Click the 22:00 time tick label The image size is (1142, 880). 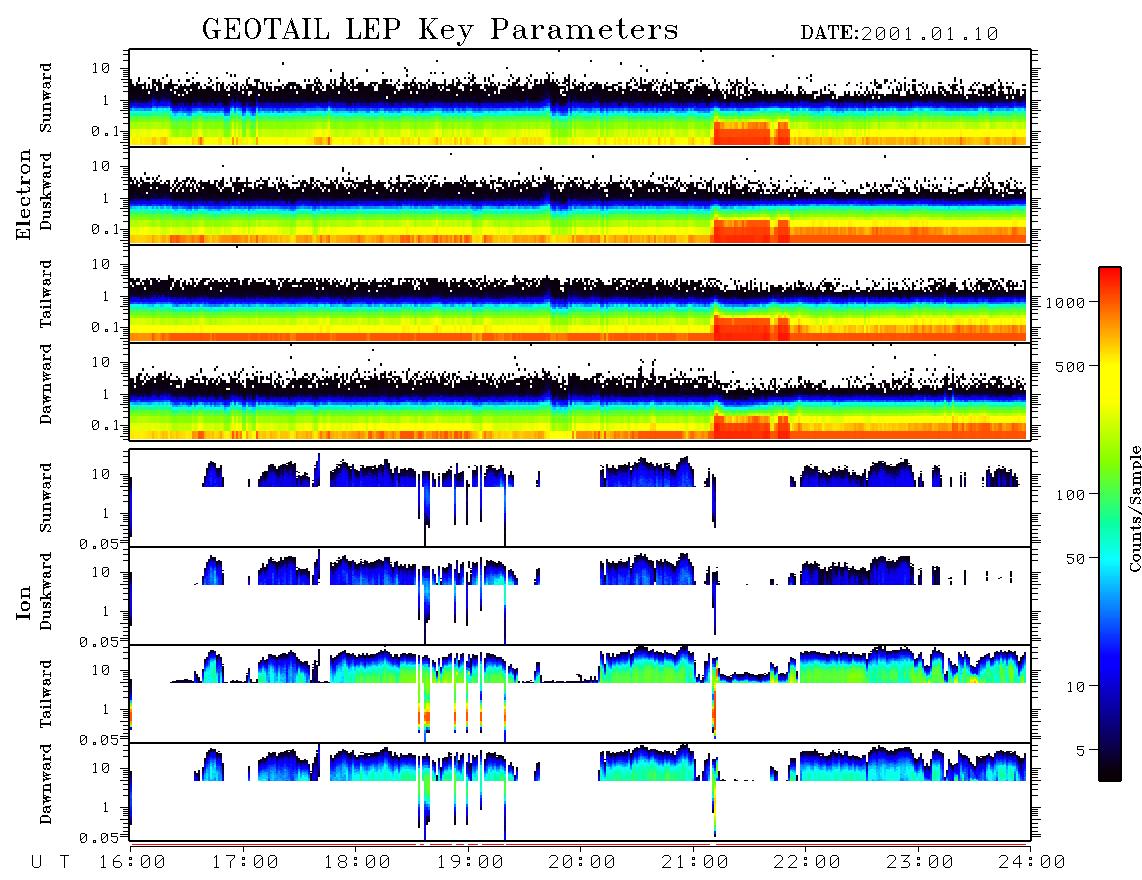tap(807, 862)
